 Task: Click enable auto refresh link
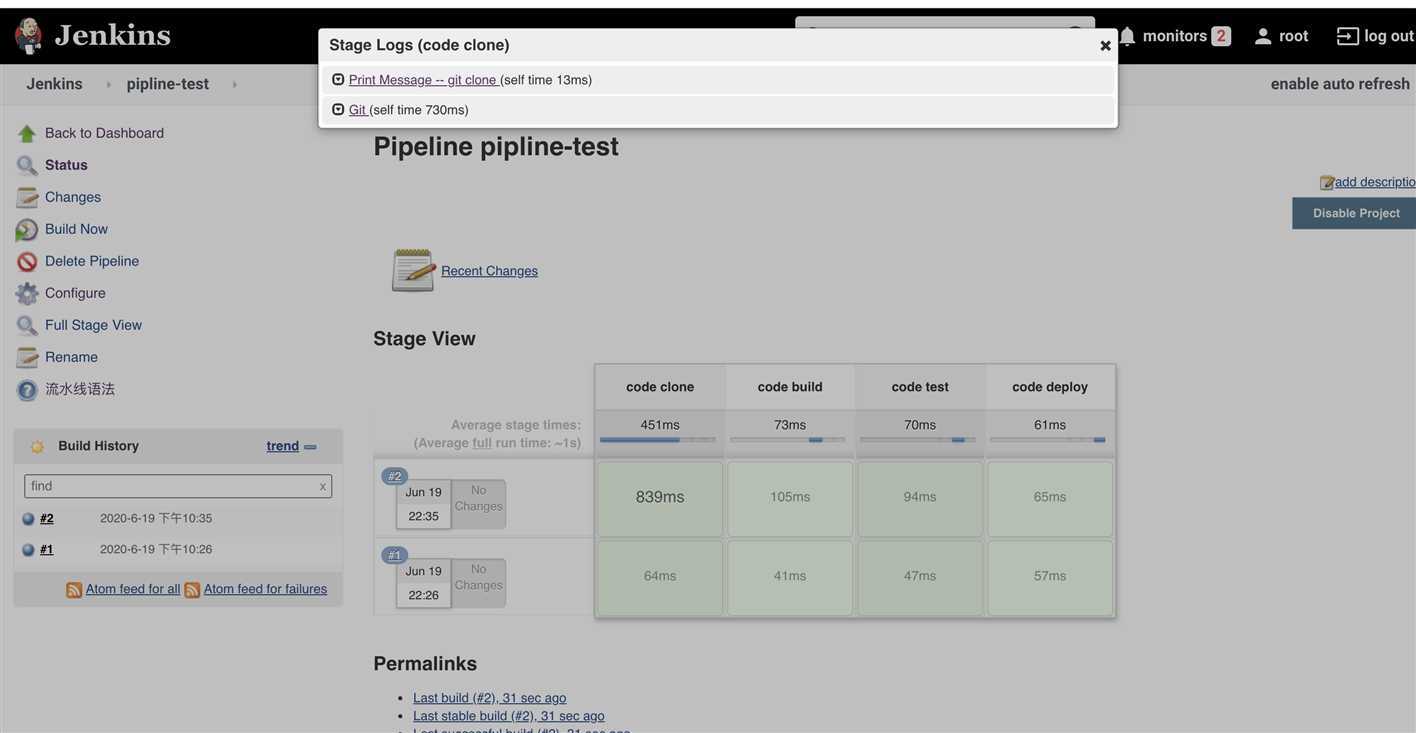pyautogui.click(x=1340, y=84)
